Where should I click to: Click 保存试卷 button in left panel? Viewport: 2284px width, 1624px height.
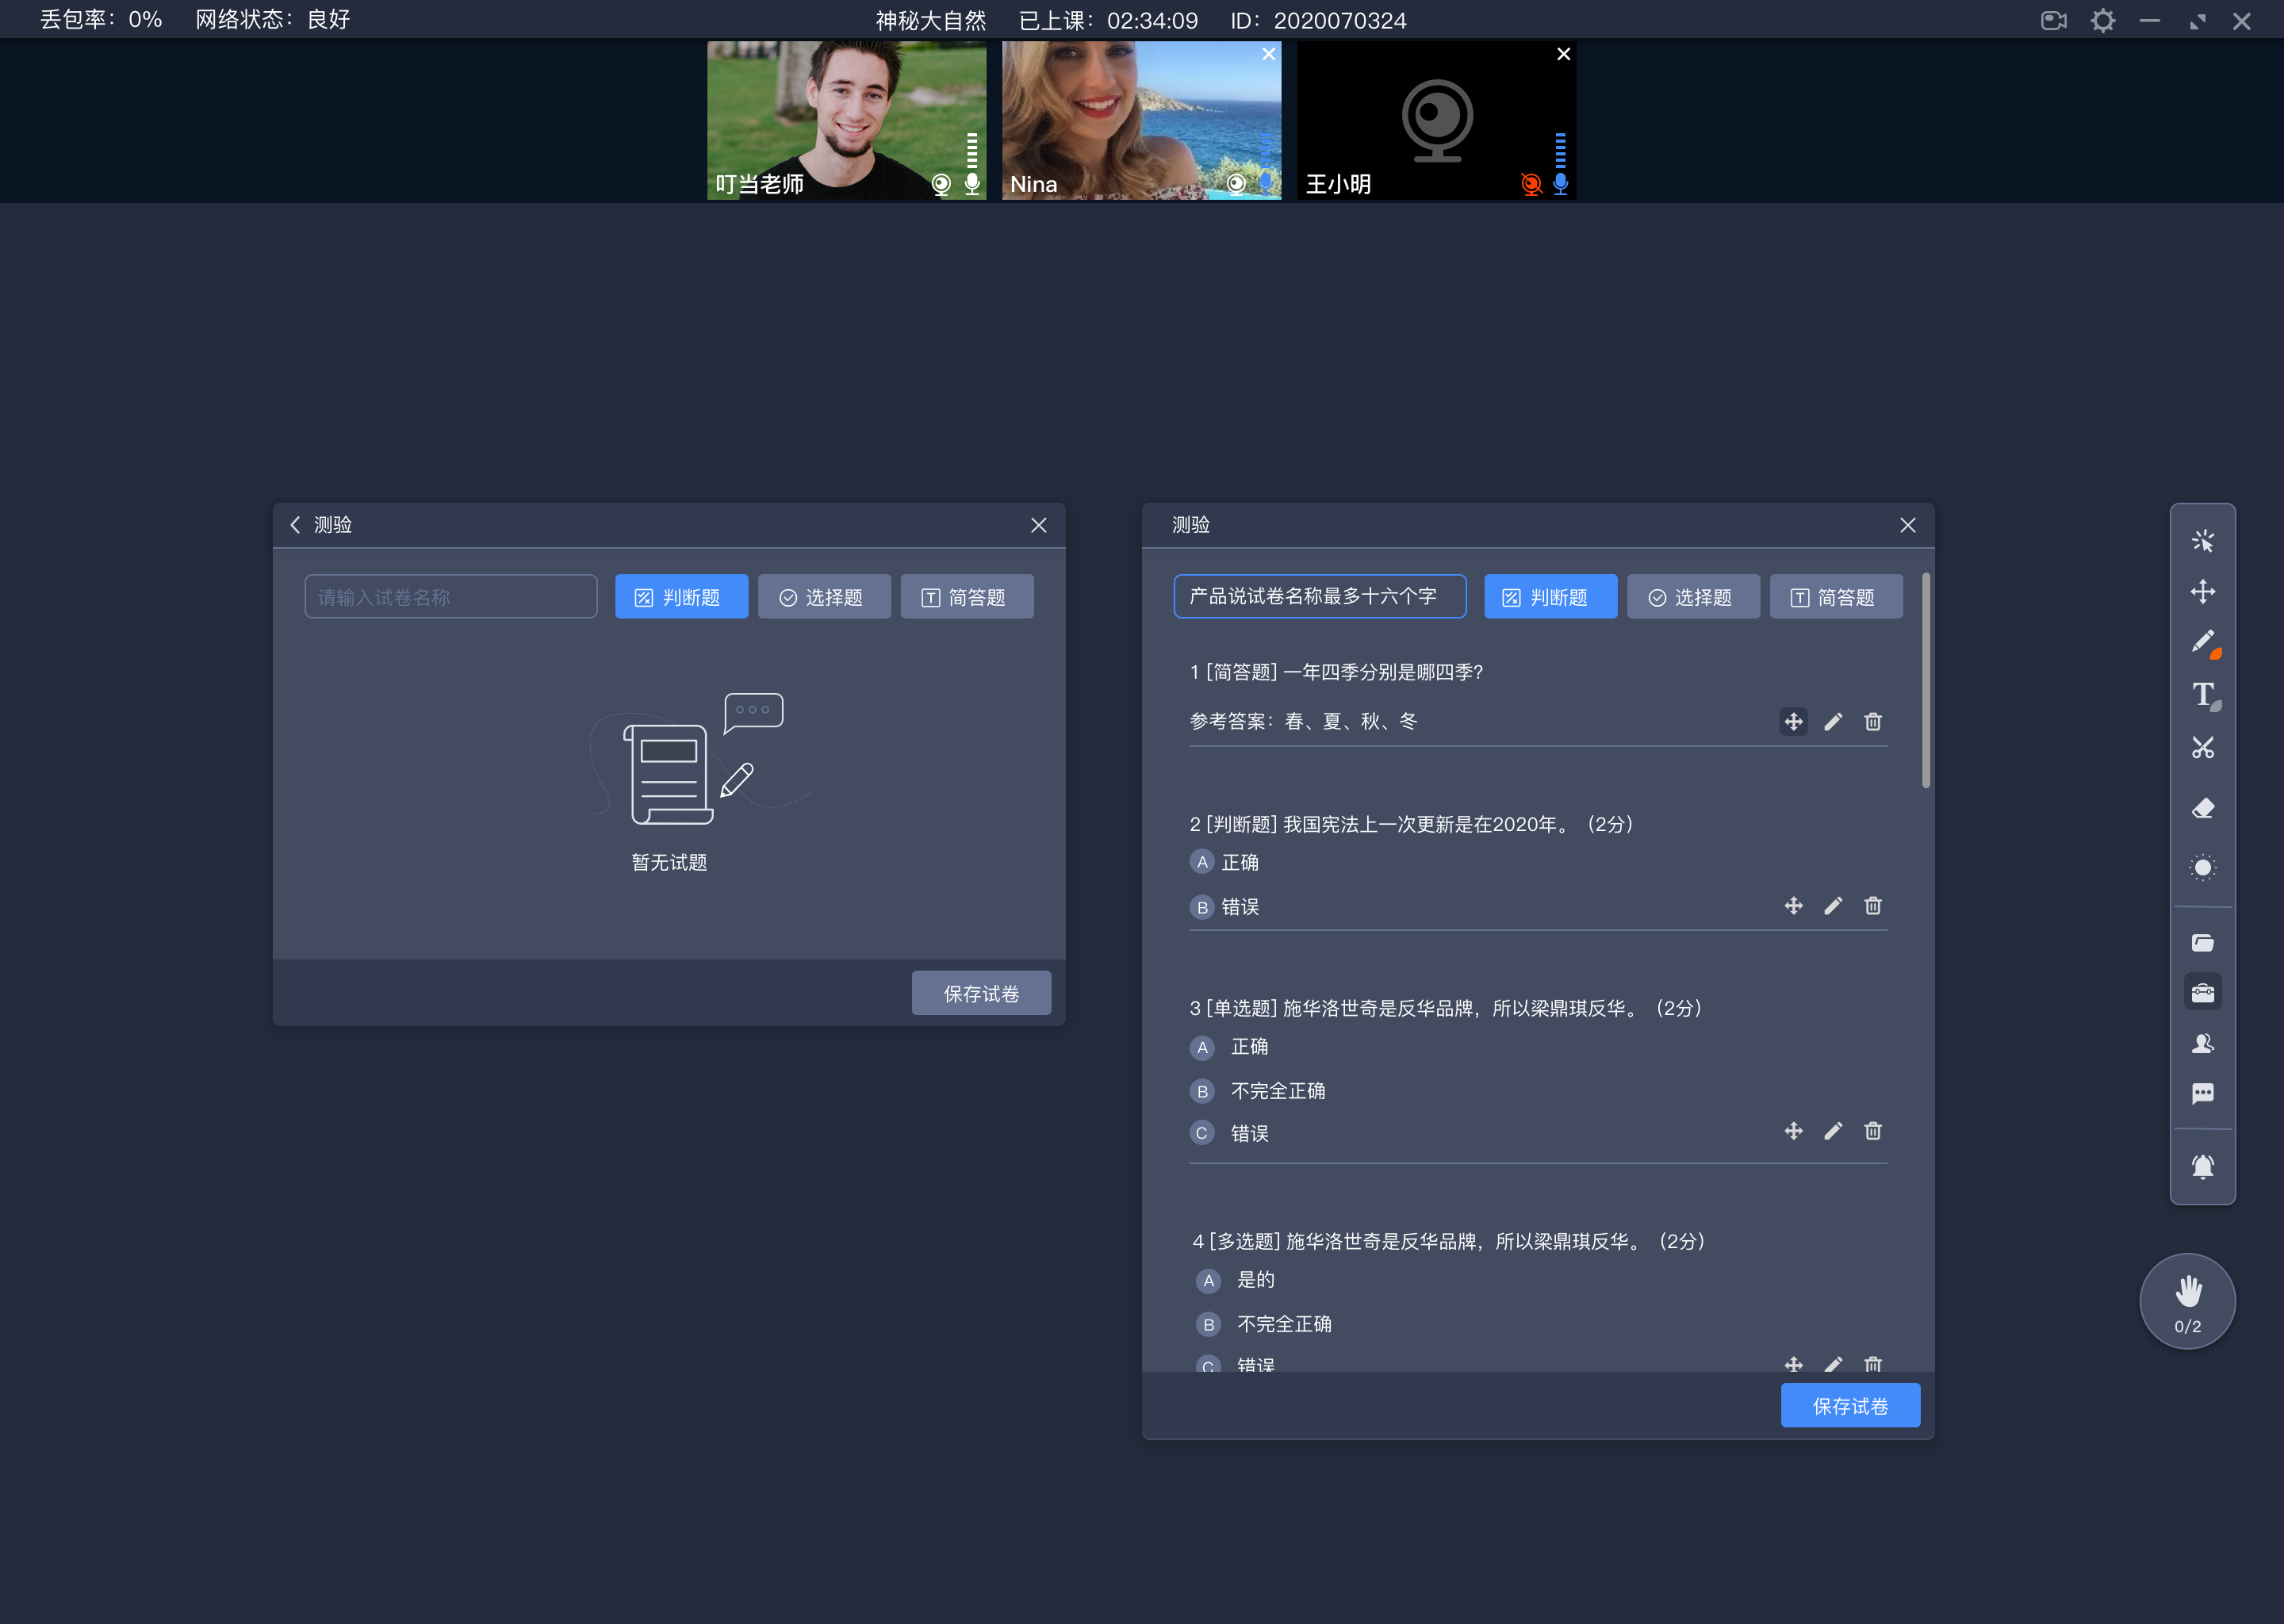[980, 993]
